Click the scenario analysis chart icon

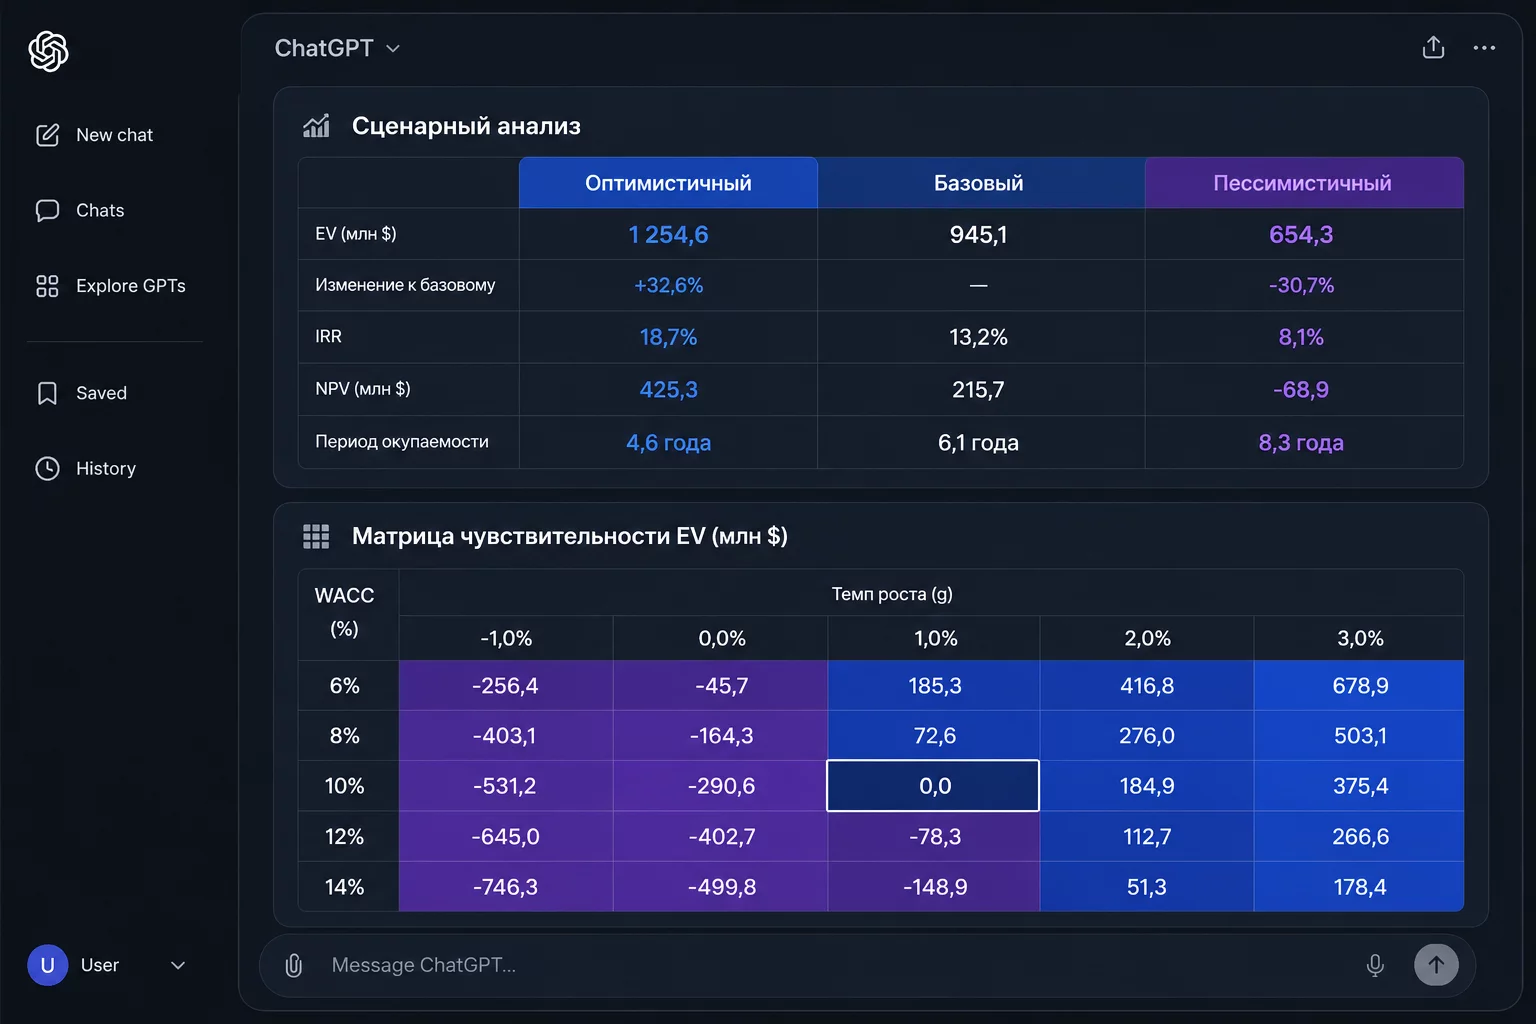(316, 126)
